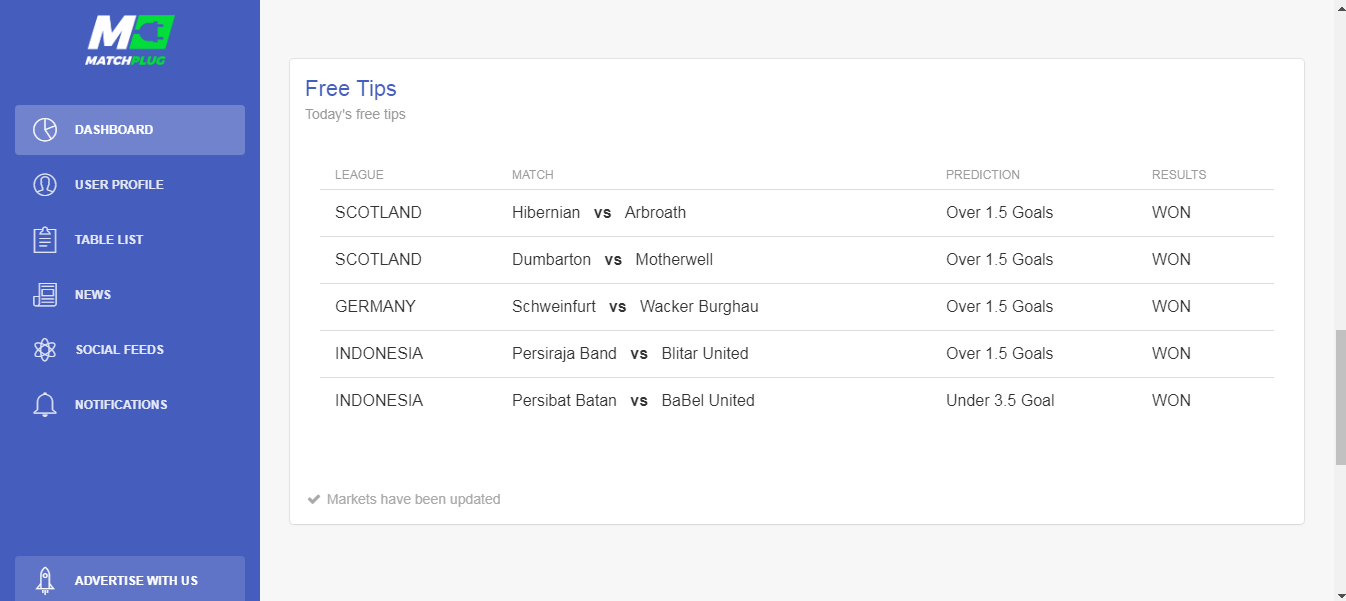
Task: Open the Social Feeds menu entry
Action: [x=130, y=350]
